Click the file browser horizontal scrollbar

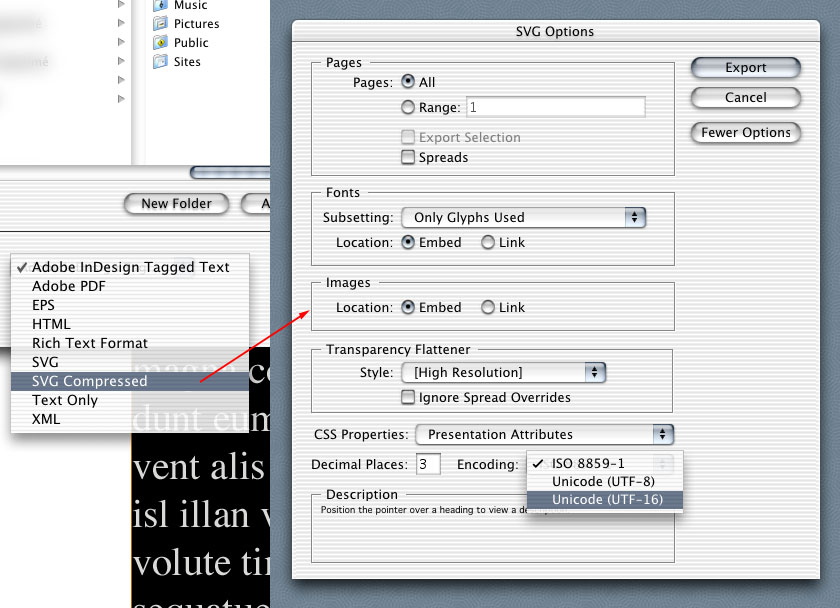230,172
